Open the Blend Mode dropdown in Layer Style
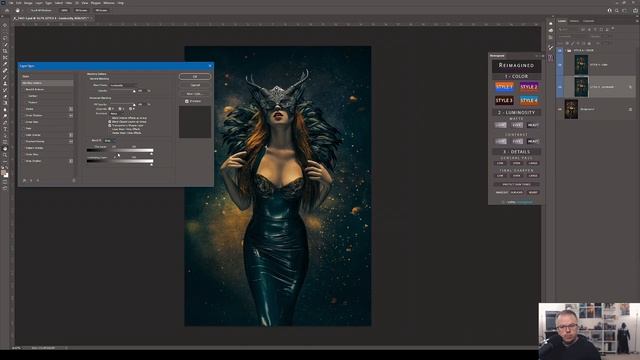The image size is (640, 360). [x=123, y=85]
